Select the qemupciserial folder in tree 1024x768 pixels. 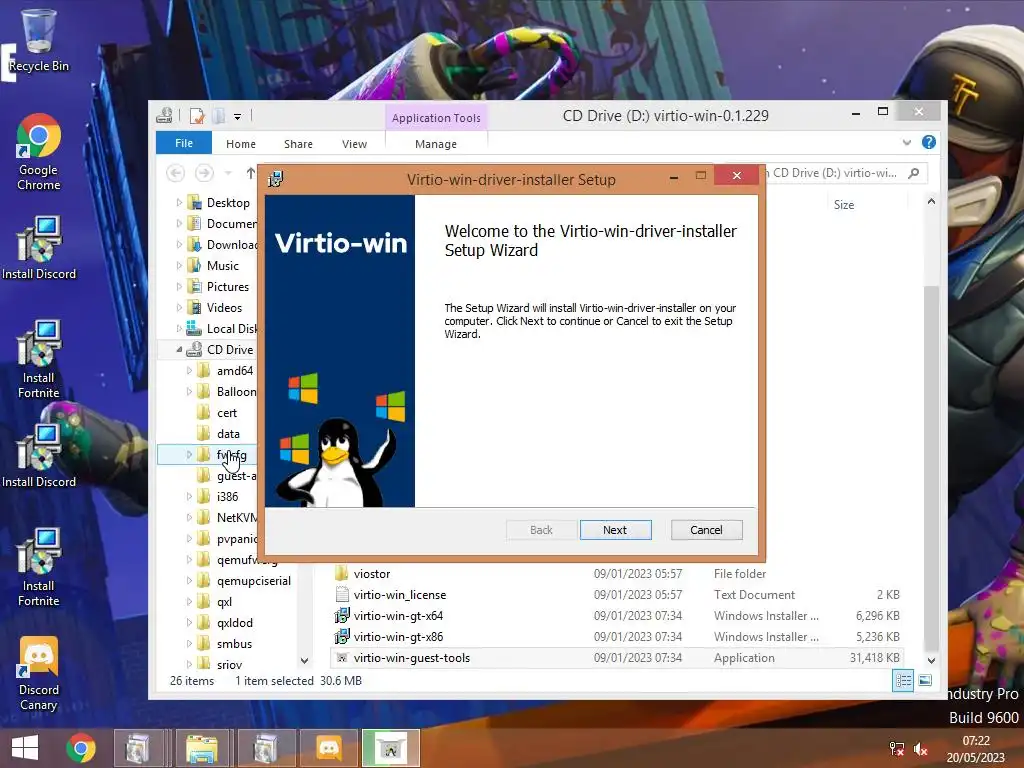[x=253, y=581]
